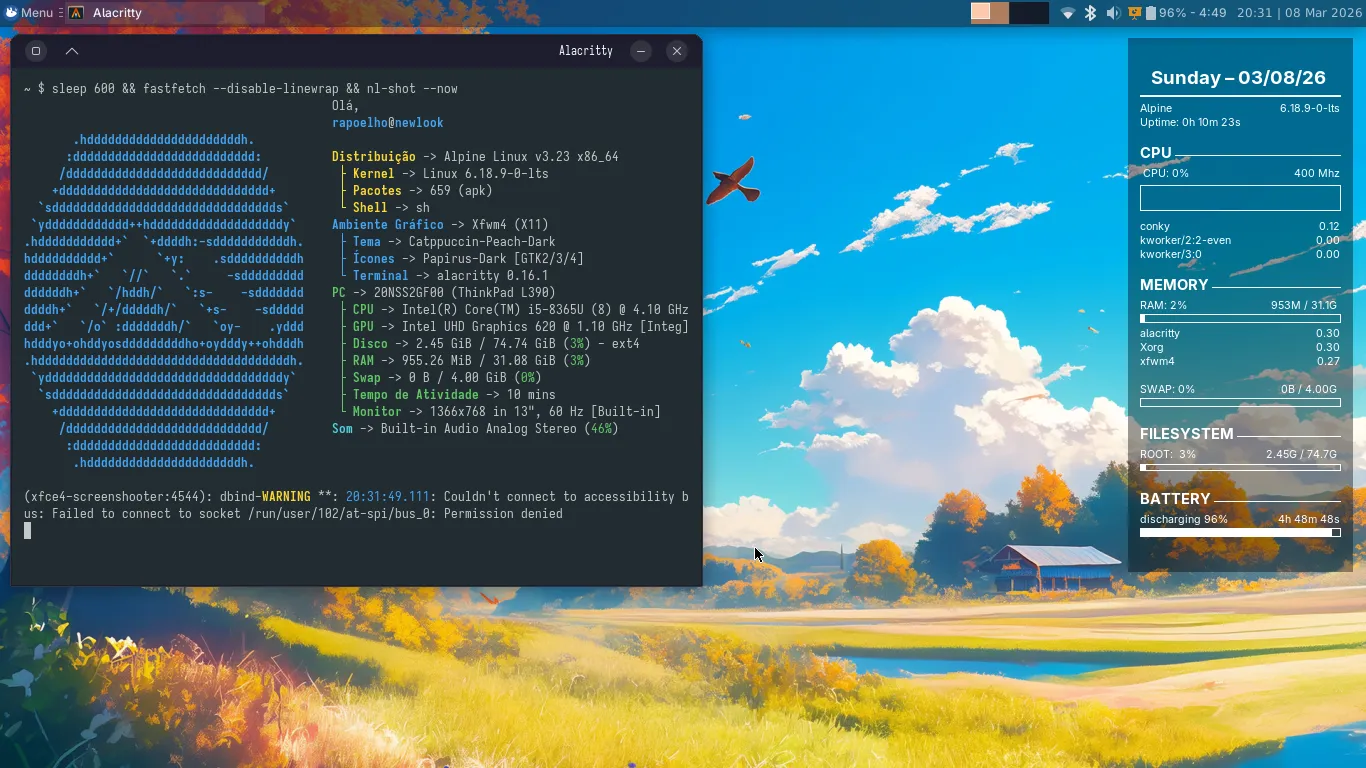Roll up the Alacritty window using the caret

pyautogui.click(x=72, y=51)
